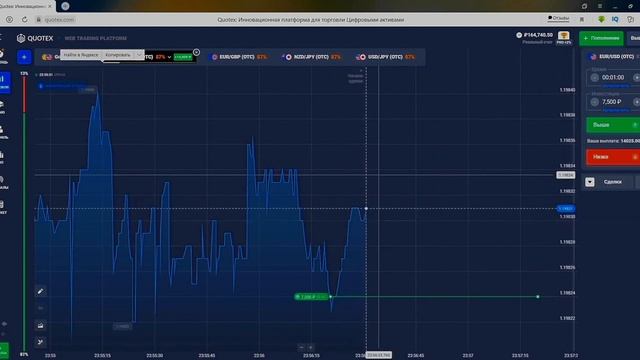Viewport: 640px width, 360px height.
Task: Click the green open trade label on chart
Action: pos(311,297)
